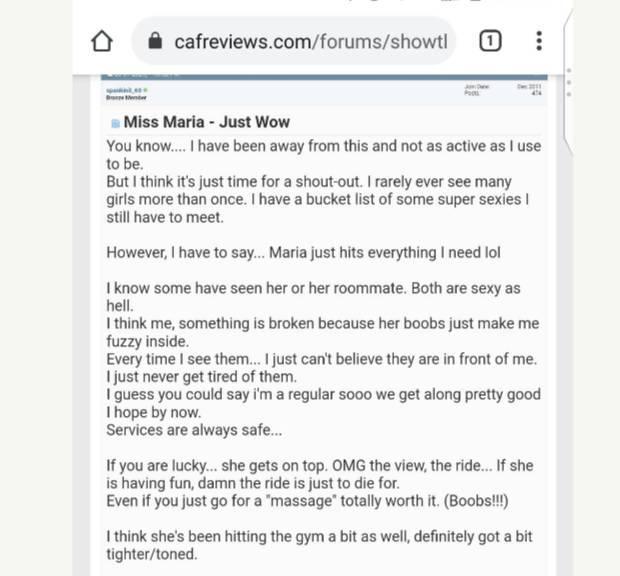Click the curved panel edge at right

coord(568,83)
